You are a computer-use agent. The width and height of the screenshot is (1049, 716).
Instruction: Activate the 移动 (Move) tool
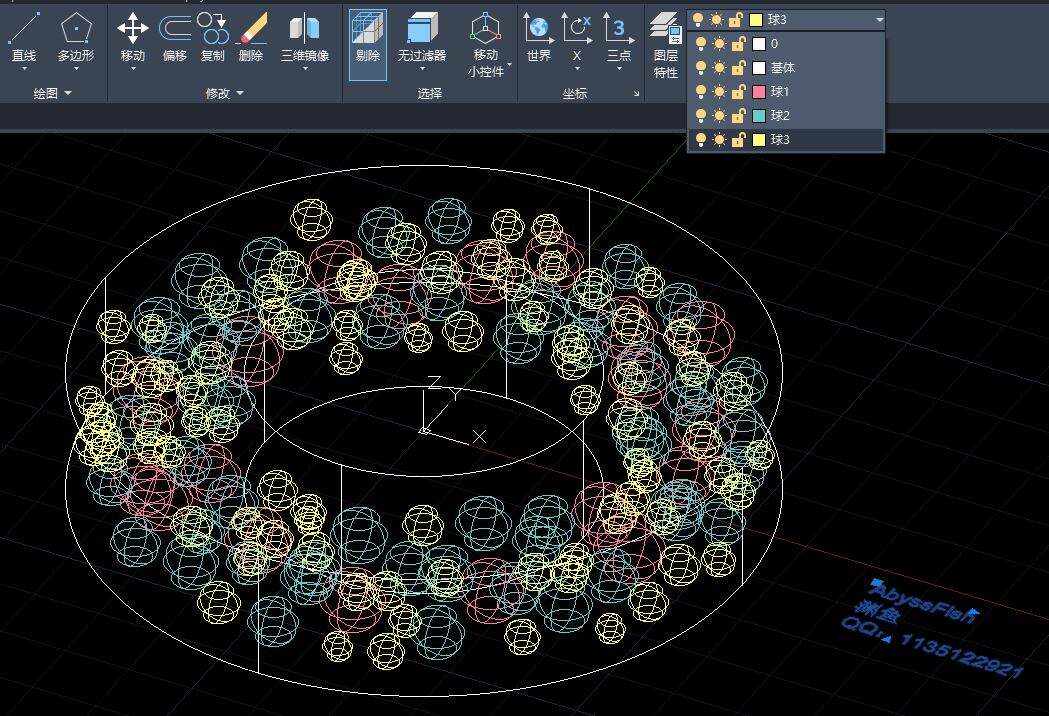132,38
